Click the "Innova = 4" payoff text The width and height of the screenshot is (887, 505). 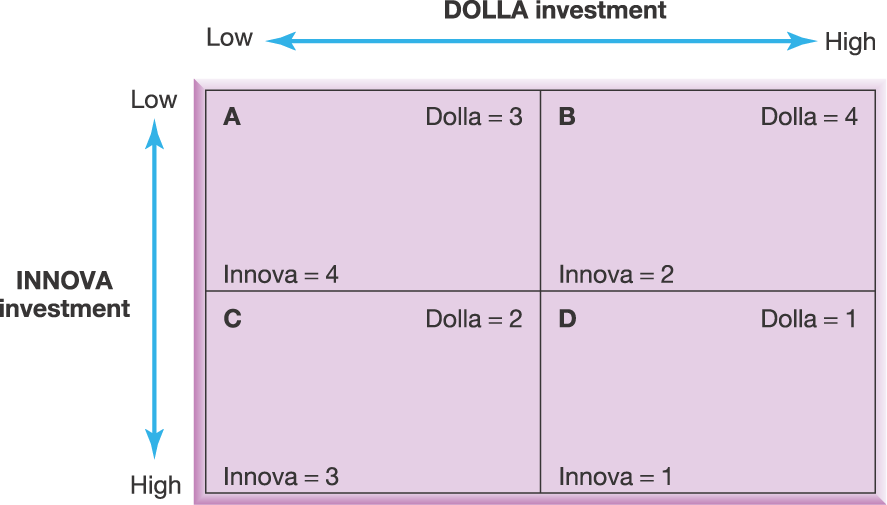point(281,274)
